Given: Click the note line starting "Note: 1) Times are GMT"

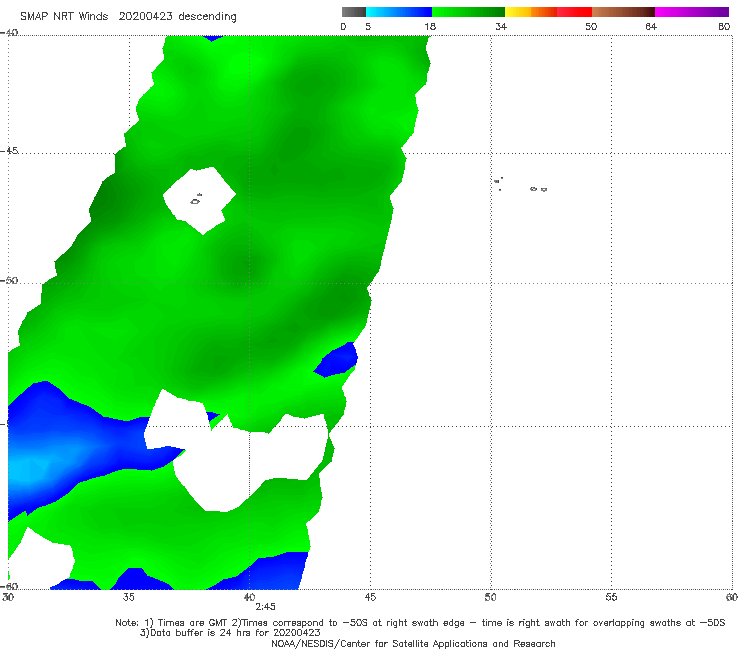Looking at the screenshot, I should (x=420, y=623).
